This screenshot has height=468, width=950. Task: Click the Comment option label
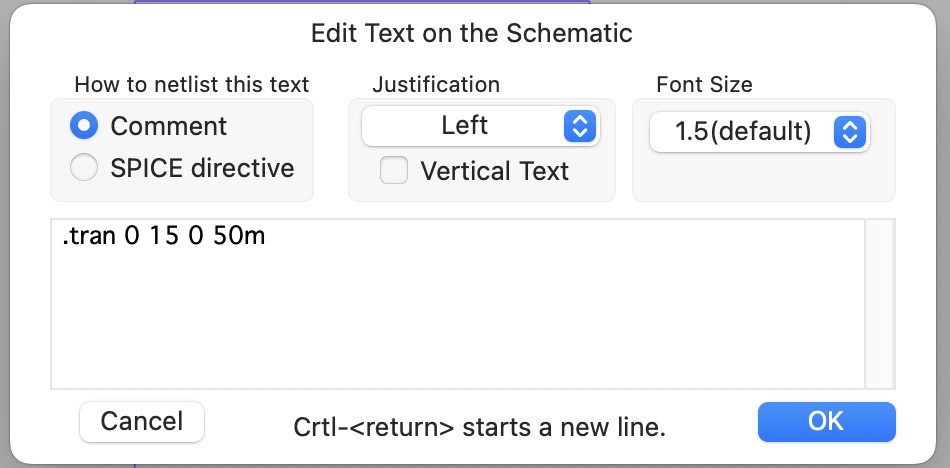168,126
